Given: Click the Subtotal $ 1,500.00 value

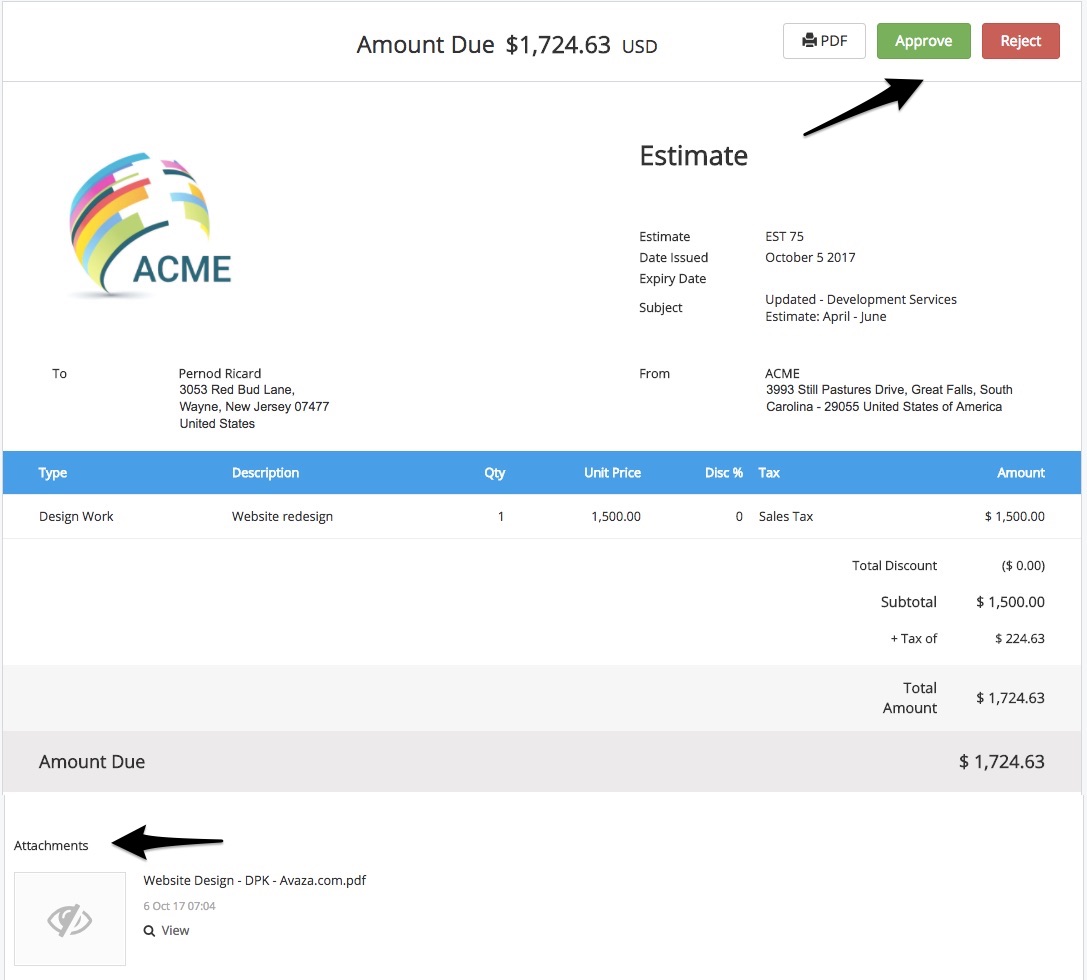Looking at the screenshot, I should [1010, 602].
